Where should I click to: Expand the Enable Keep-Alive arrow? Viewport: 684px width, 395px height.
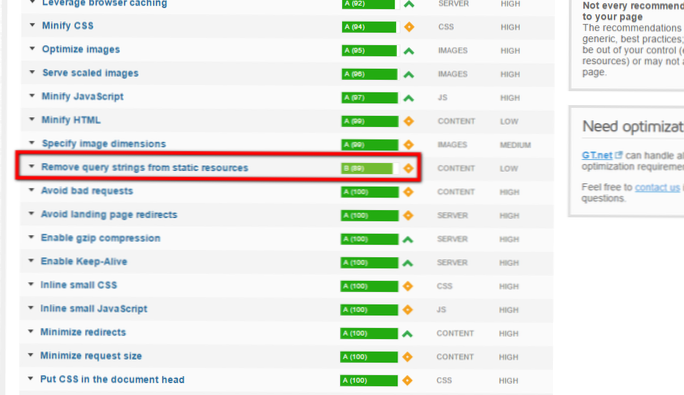[x=31, y=261]
